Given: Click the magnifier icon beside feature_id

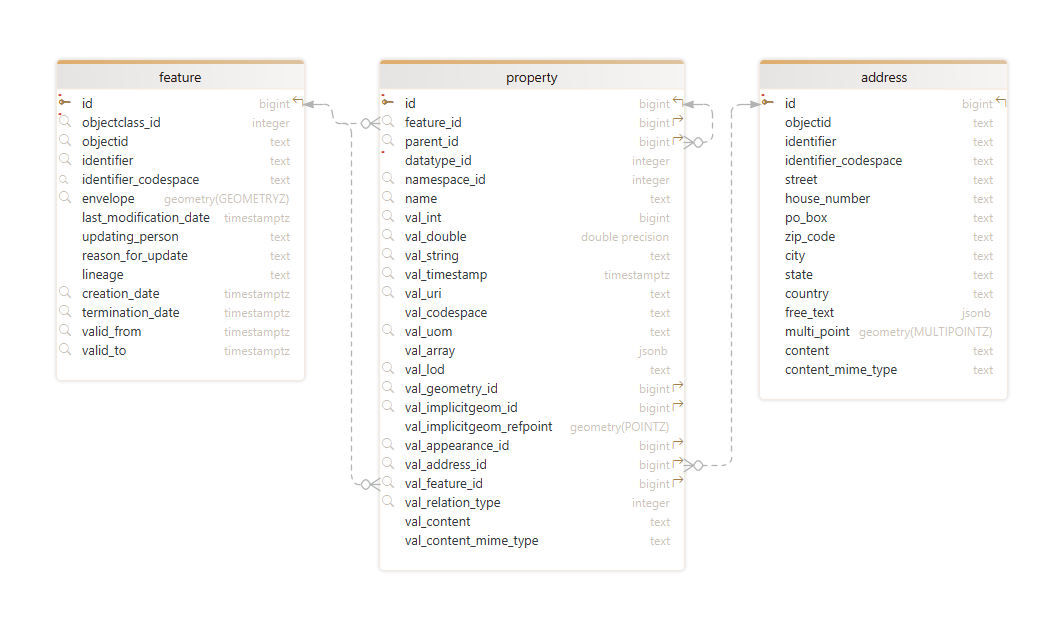Looking at the screenshot, I should [x=388, y=122].
